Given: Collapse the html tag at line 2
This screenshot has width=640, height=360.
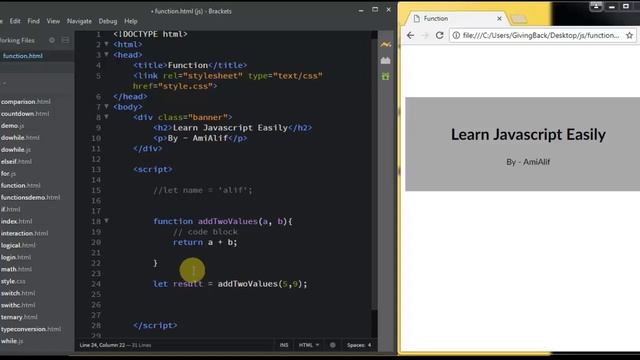Looking at the screenshot, I should click(x=107, y=44).
